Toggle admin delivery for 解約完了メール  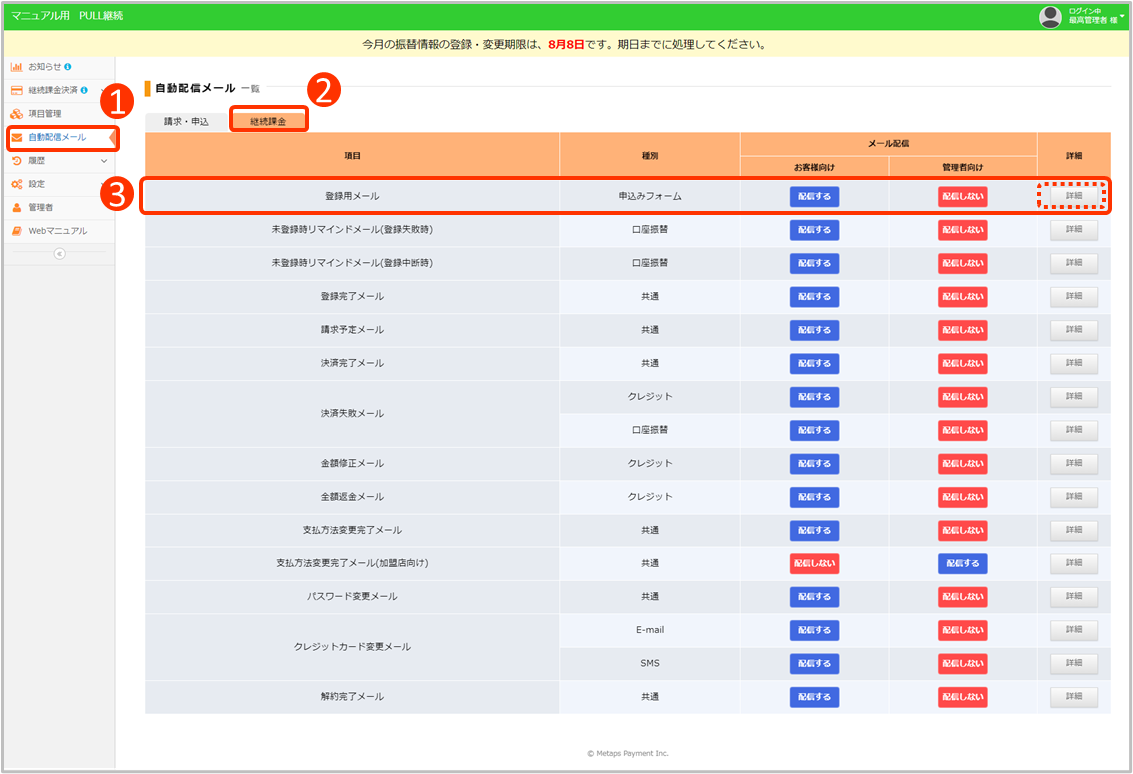point(962,697)
